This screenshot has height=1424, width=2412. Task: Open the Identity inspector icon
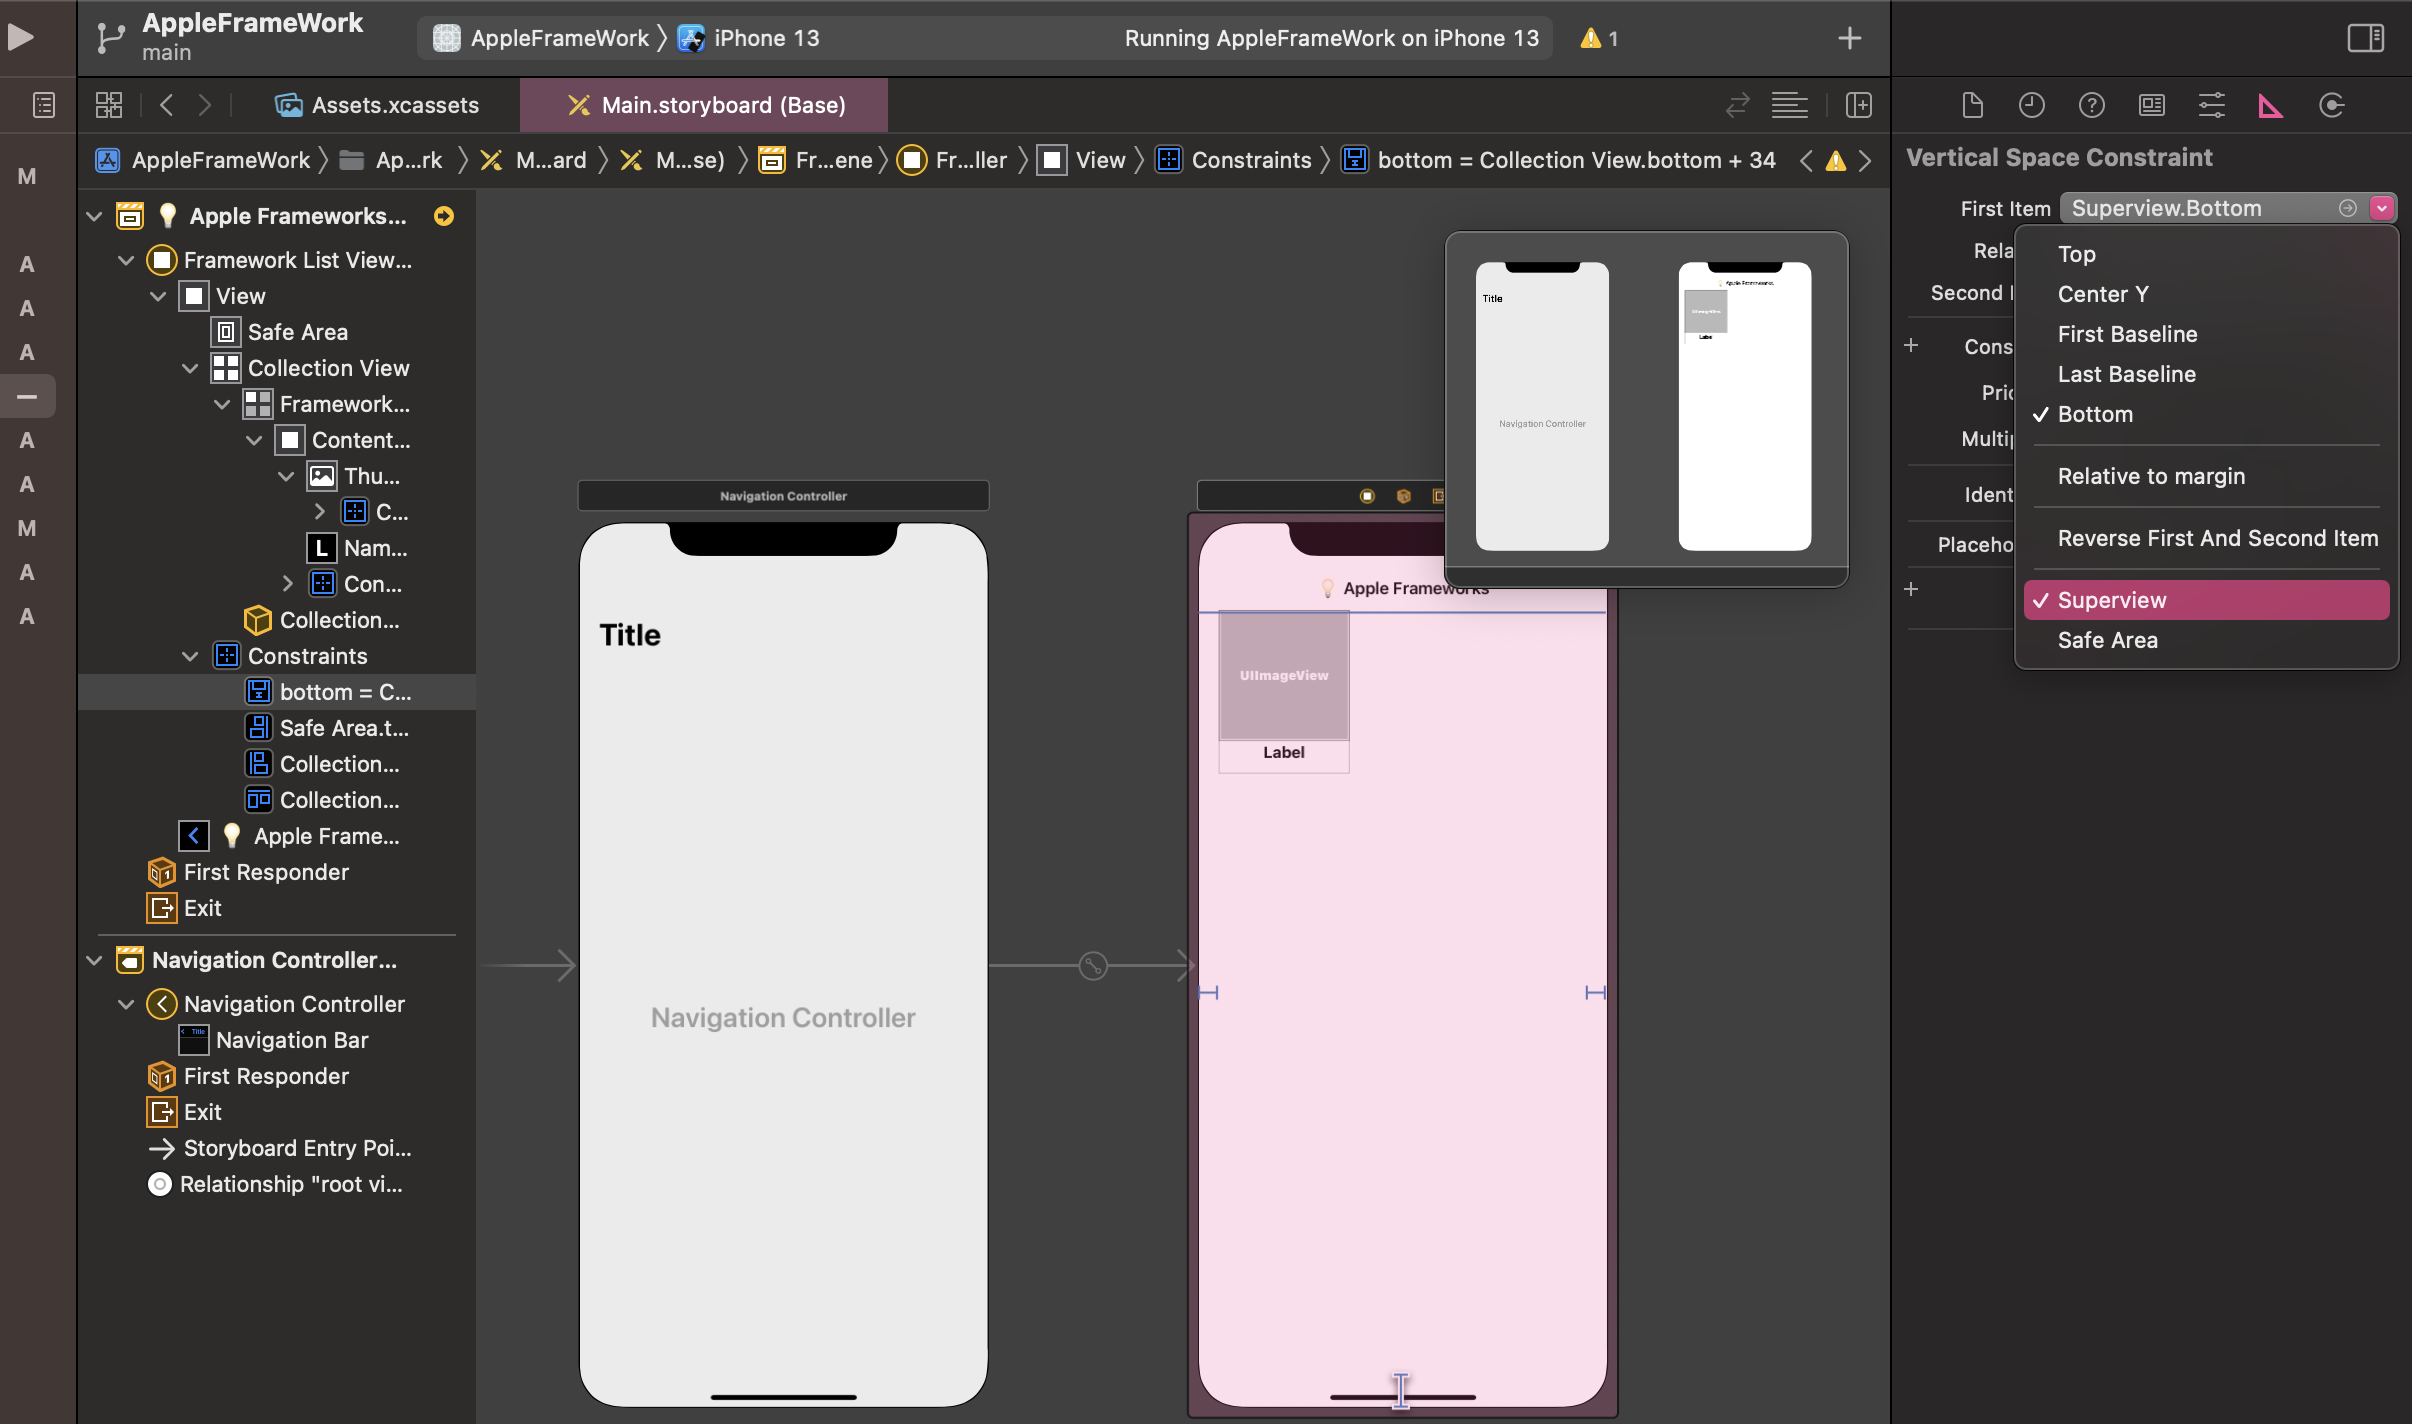point(2151,105)
